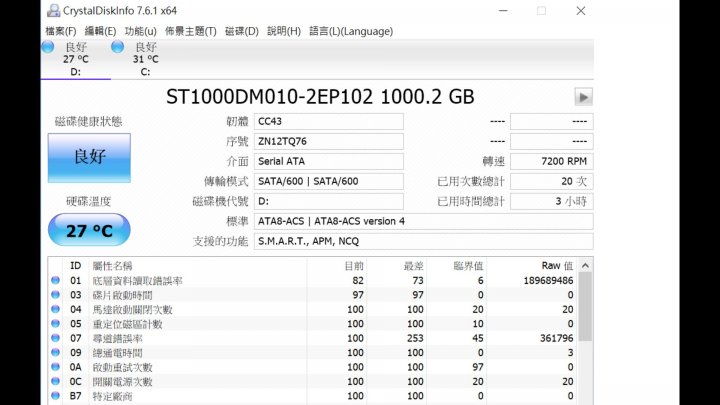Click the ID column header
This screenshot has width=720, height=405.
point(75,266)
